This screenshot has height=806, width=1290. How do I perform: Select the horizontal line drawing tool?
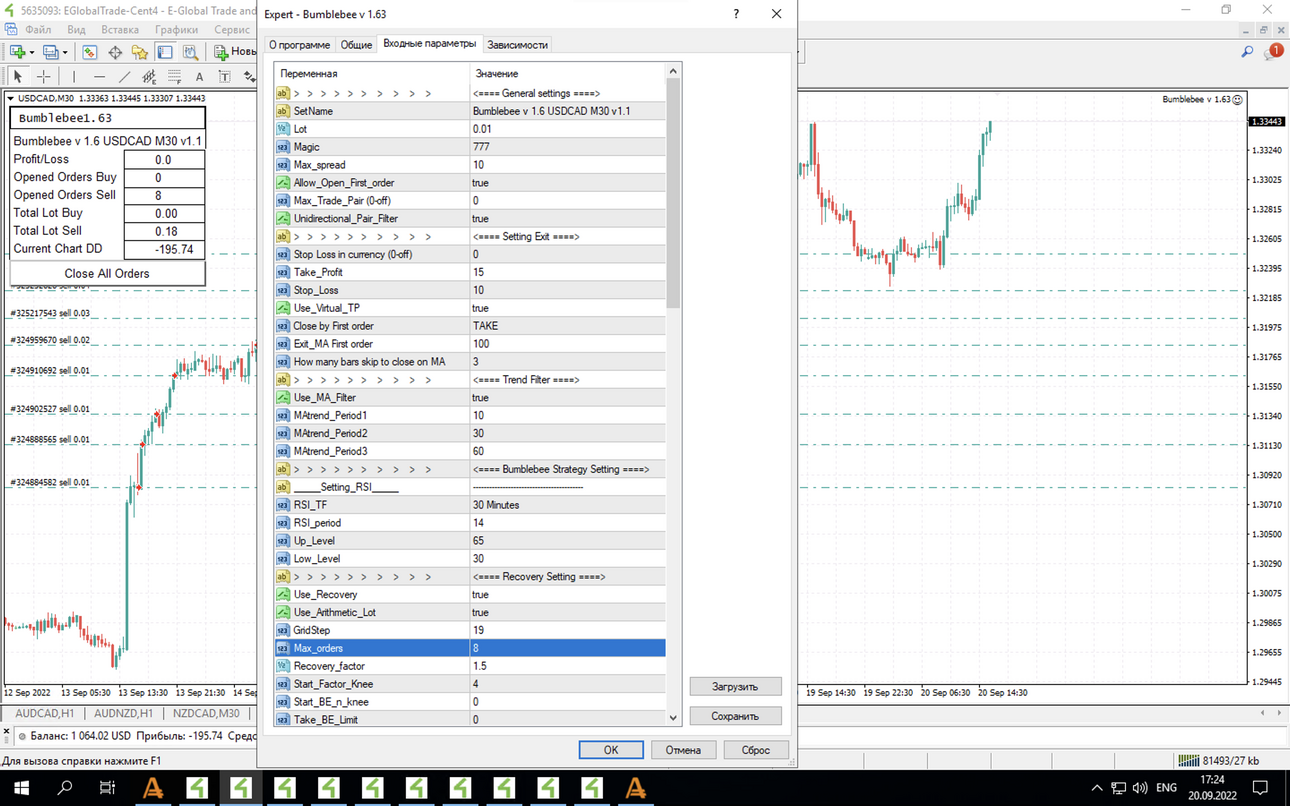(99, 76)
